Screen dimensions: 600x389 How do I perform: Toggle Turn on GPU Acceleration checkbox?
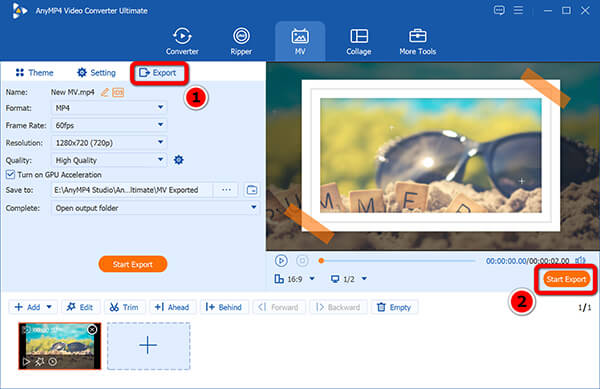pyautogui.click(x=10, y=175)
